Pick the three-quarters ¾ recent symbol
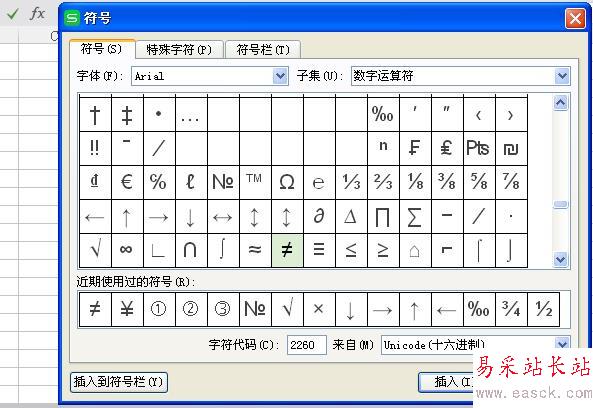This screenshot has height=408, width=593. tap(511, 309)
